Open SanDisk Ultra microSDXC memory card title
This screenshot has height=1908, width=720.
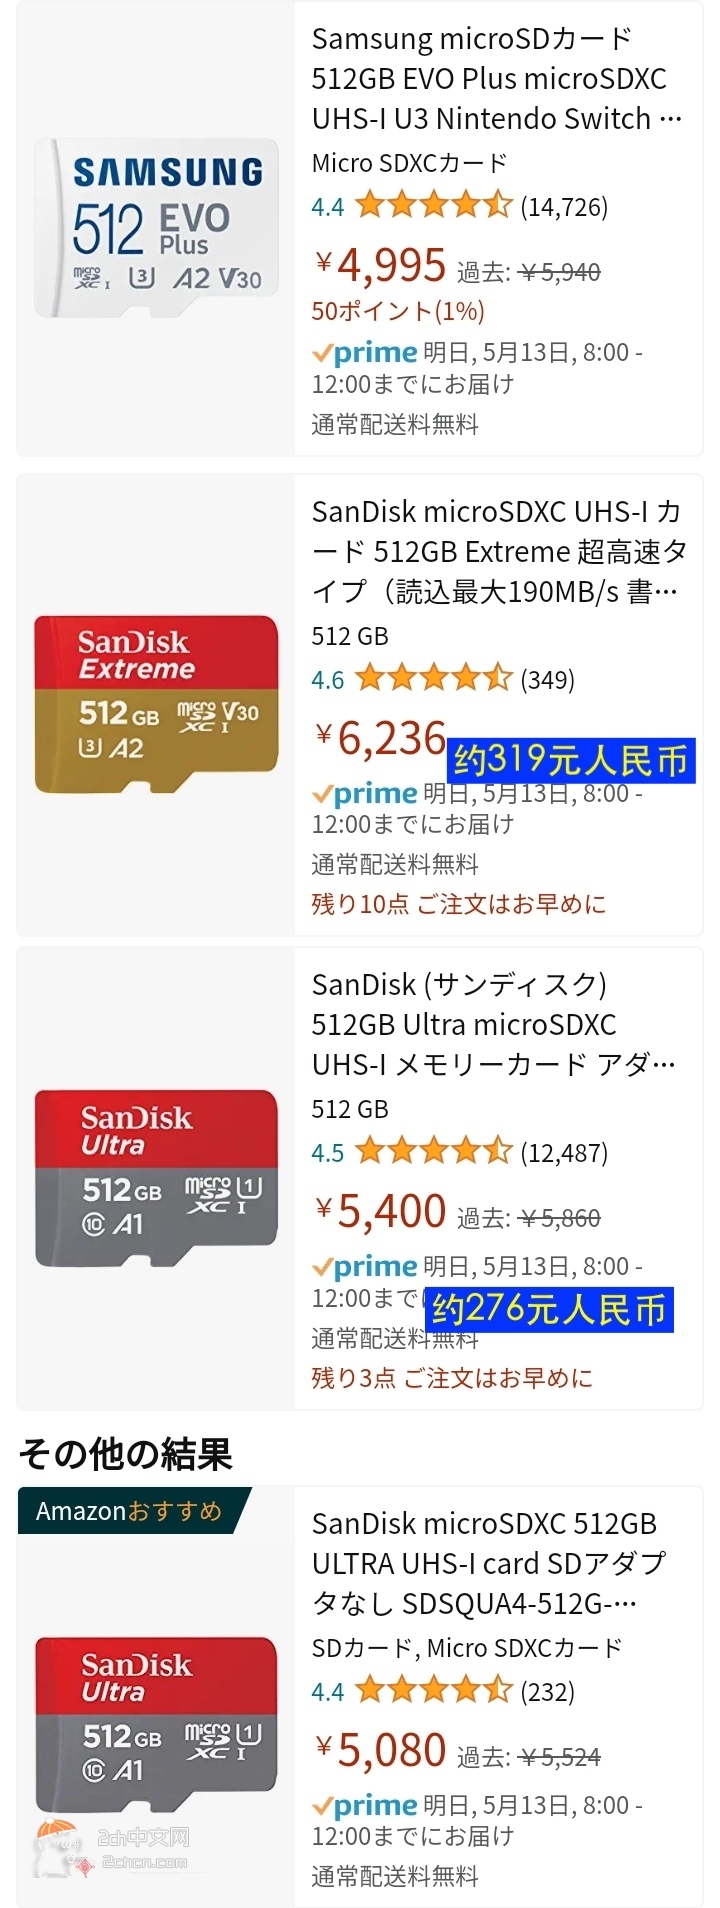(494, 1025)
